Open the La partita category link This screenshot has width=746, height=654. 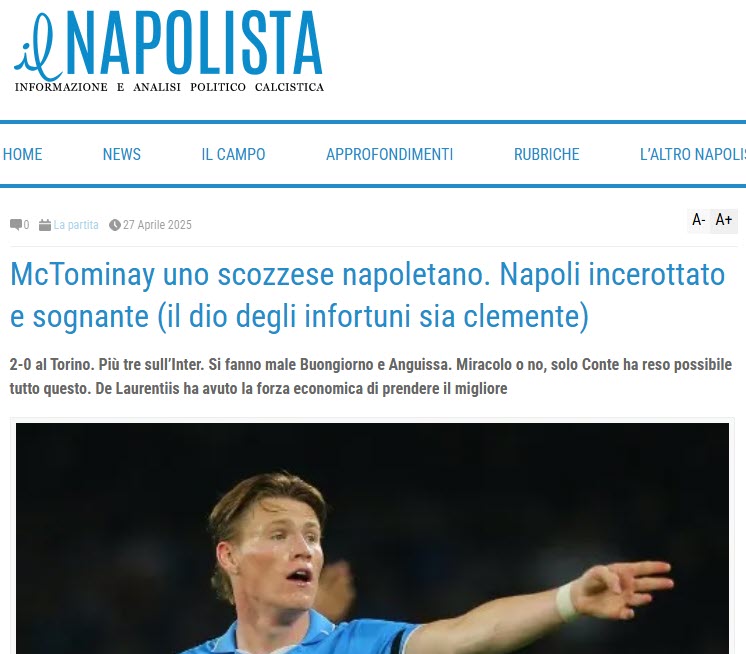(x=76, y=225)
